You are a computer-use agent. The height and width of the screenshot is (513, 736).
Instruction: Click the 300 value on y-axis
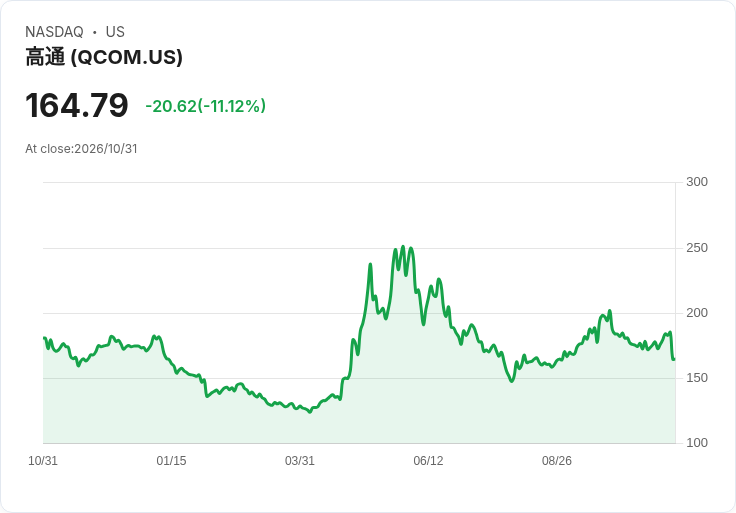(697, 182)
